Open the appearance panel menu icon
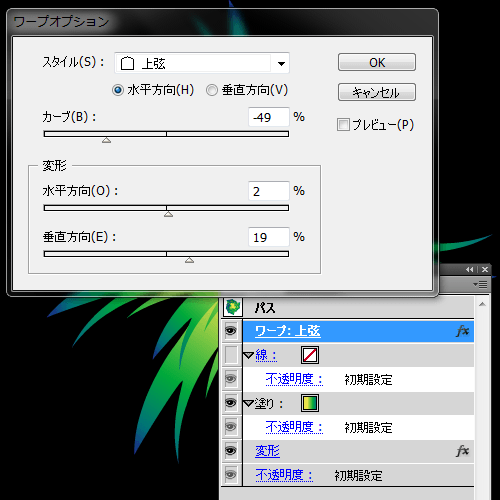Viewport: 500px width, 500px height. pyautogui.click(x=480, y=285)
